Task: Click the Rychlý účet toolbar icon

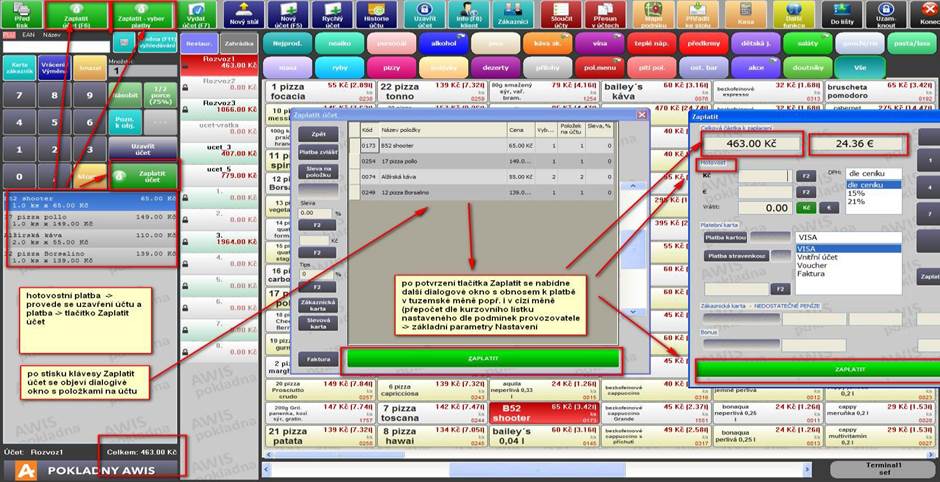Action: (333, 15)
